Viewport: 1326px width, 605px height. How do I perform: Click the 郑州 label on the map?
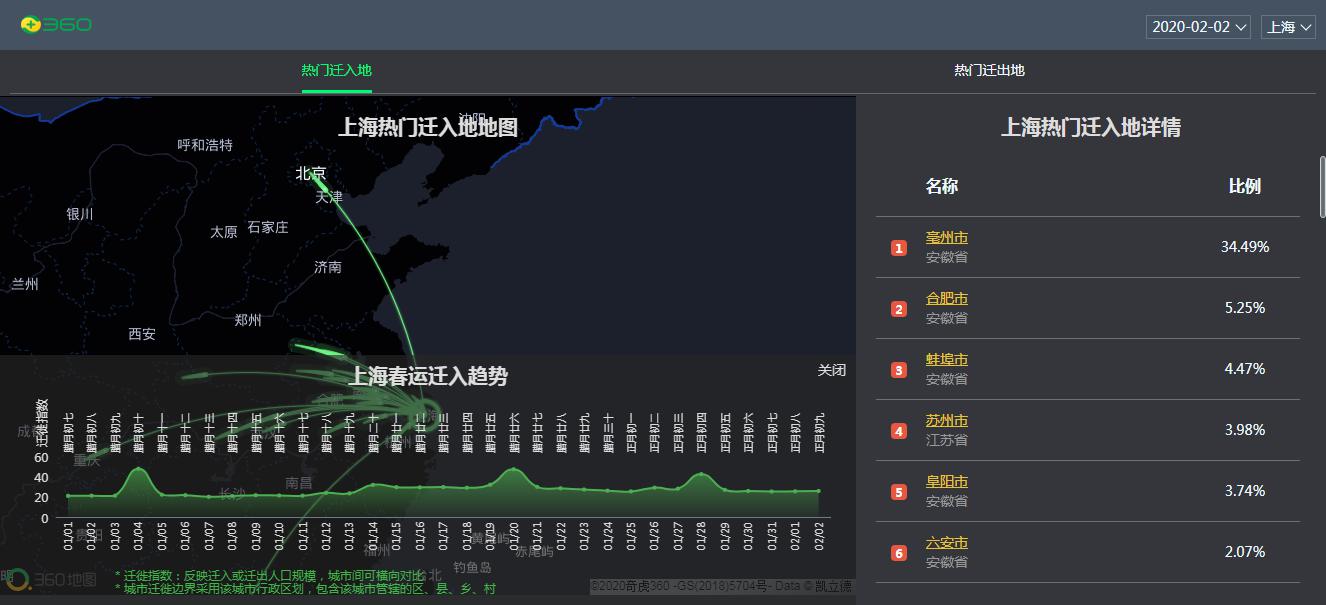(248, 320)
